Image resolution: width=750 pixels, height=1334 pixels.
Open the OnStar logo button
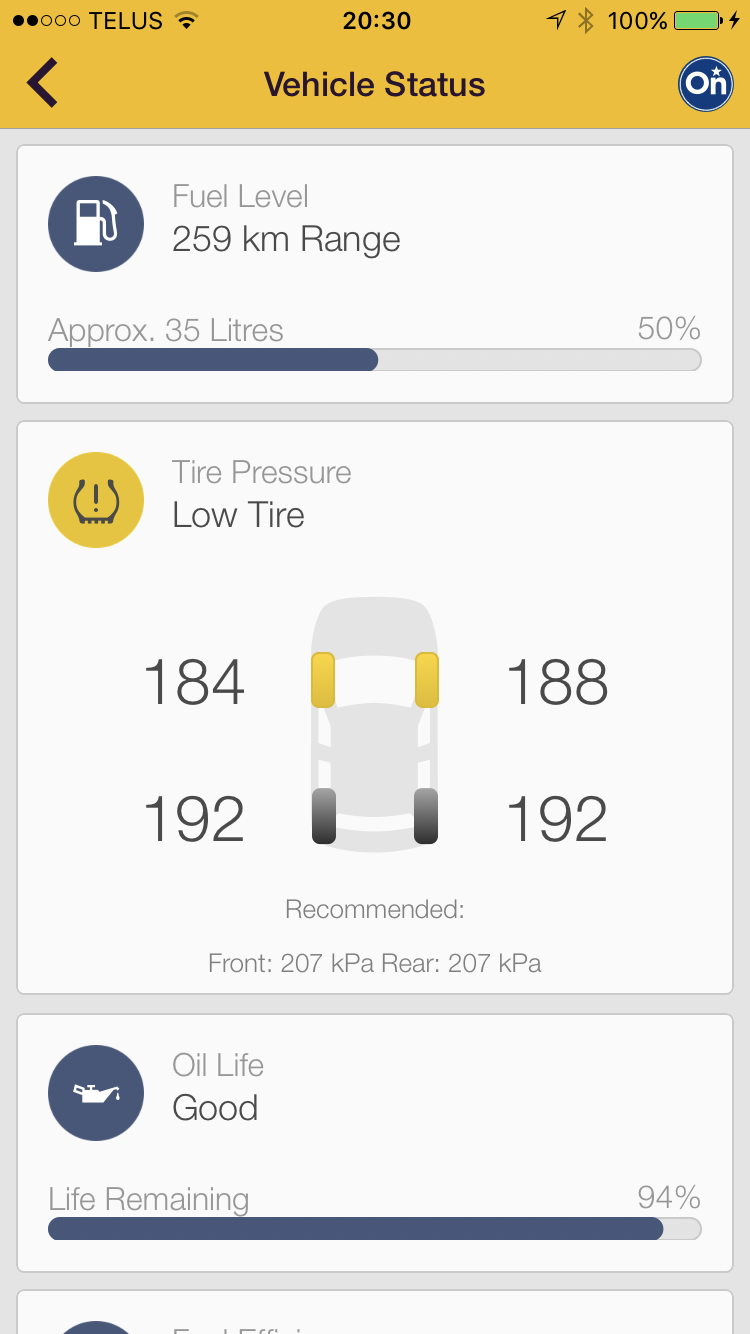706,84
